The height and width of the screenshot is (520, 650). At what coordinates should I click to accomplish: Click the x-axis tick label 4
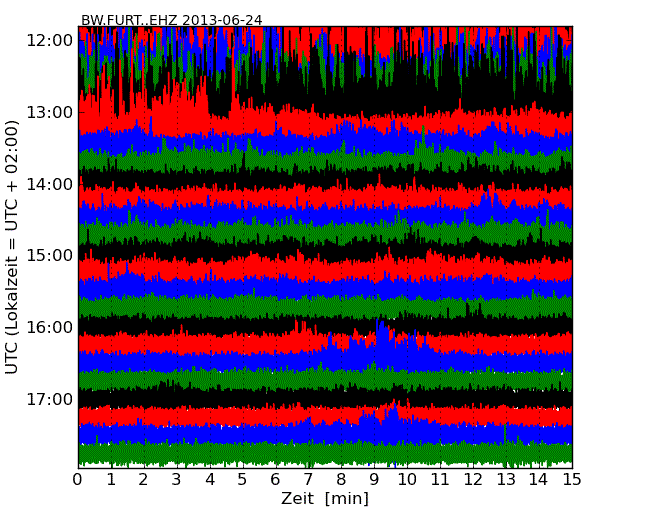210,480
